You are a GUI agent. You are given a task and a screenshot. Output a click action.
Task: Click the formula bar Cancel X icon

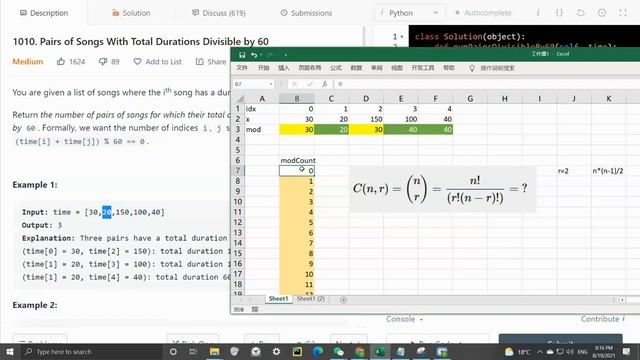pos(294,84)
